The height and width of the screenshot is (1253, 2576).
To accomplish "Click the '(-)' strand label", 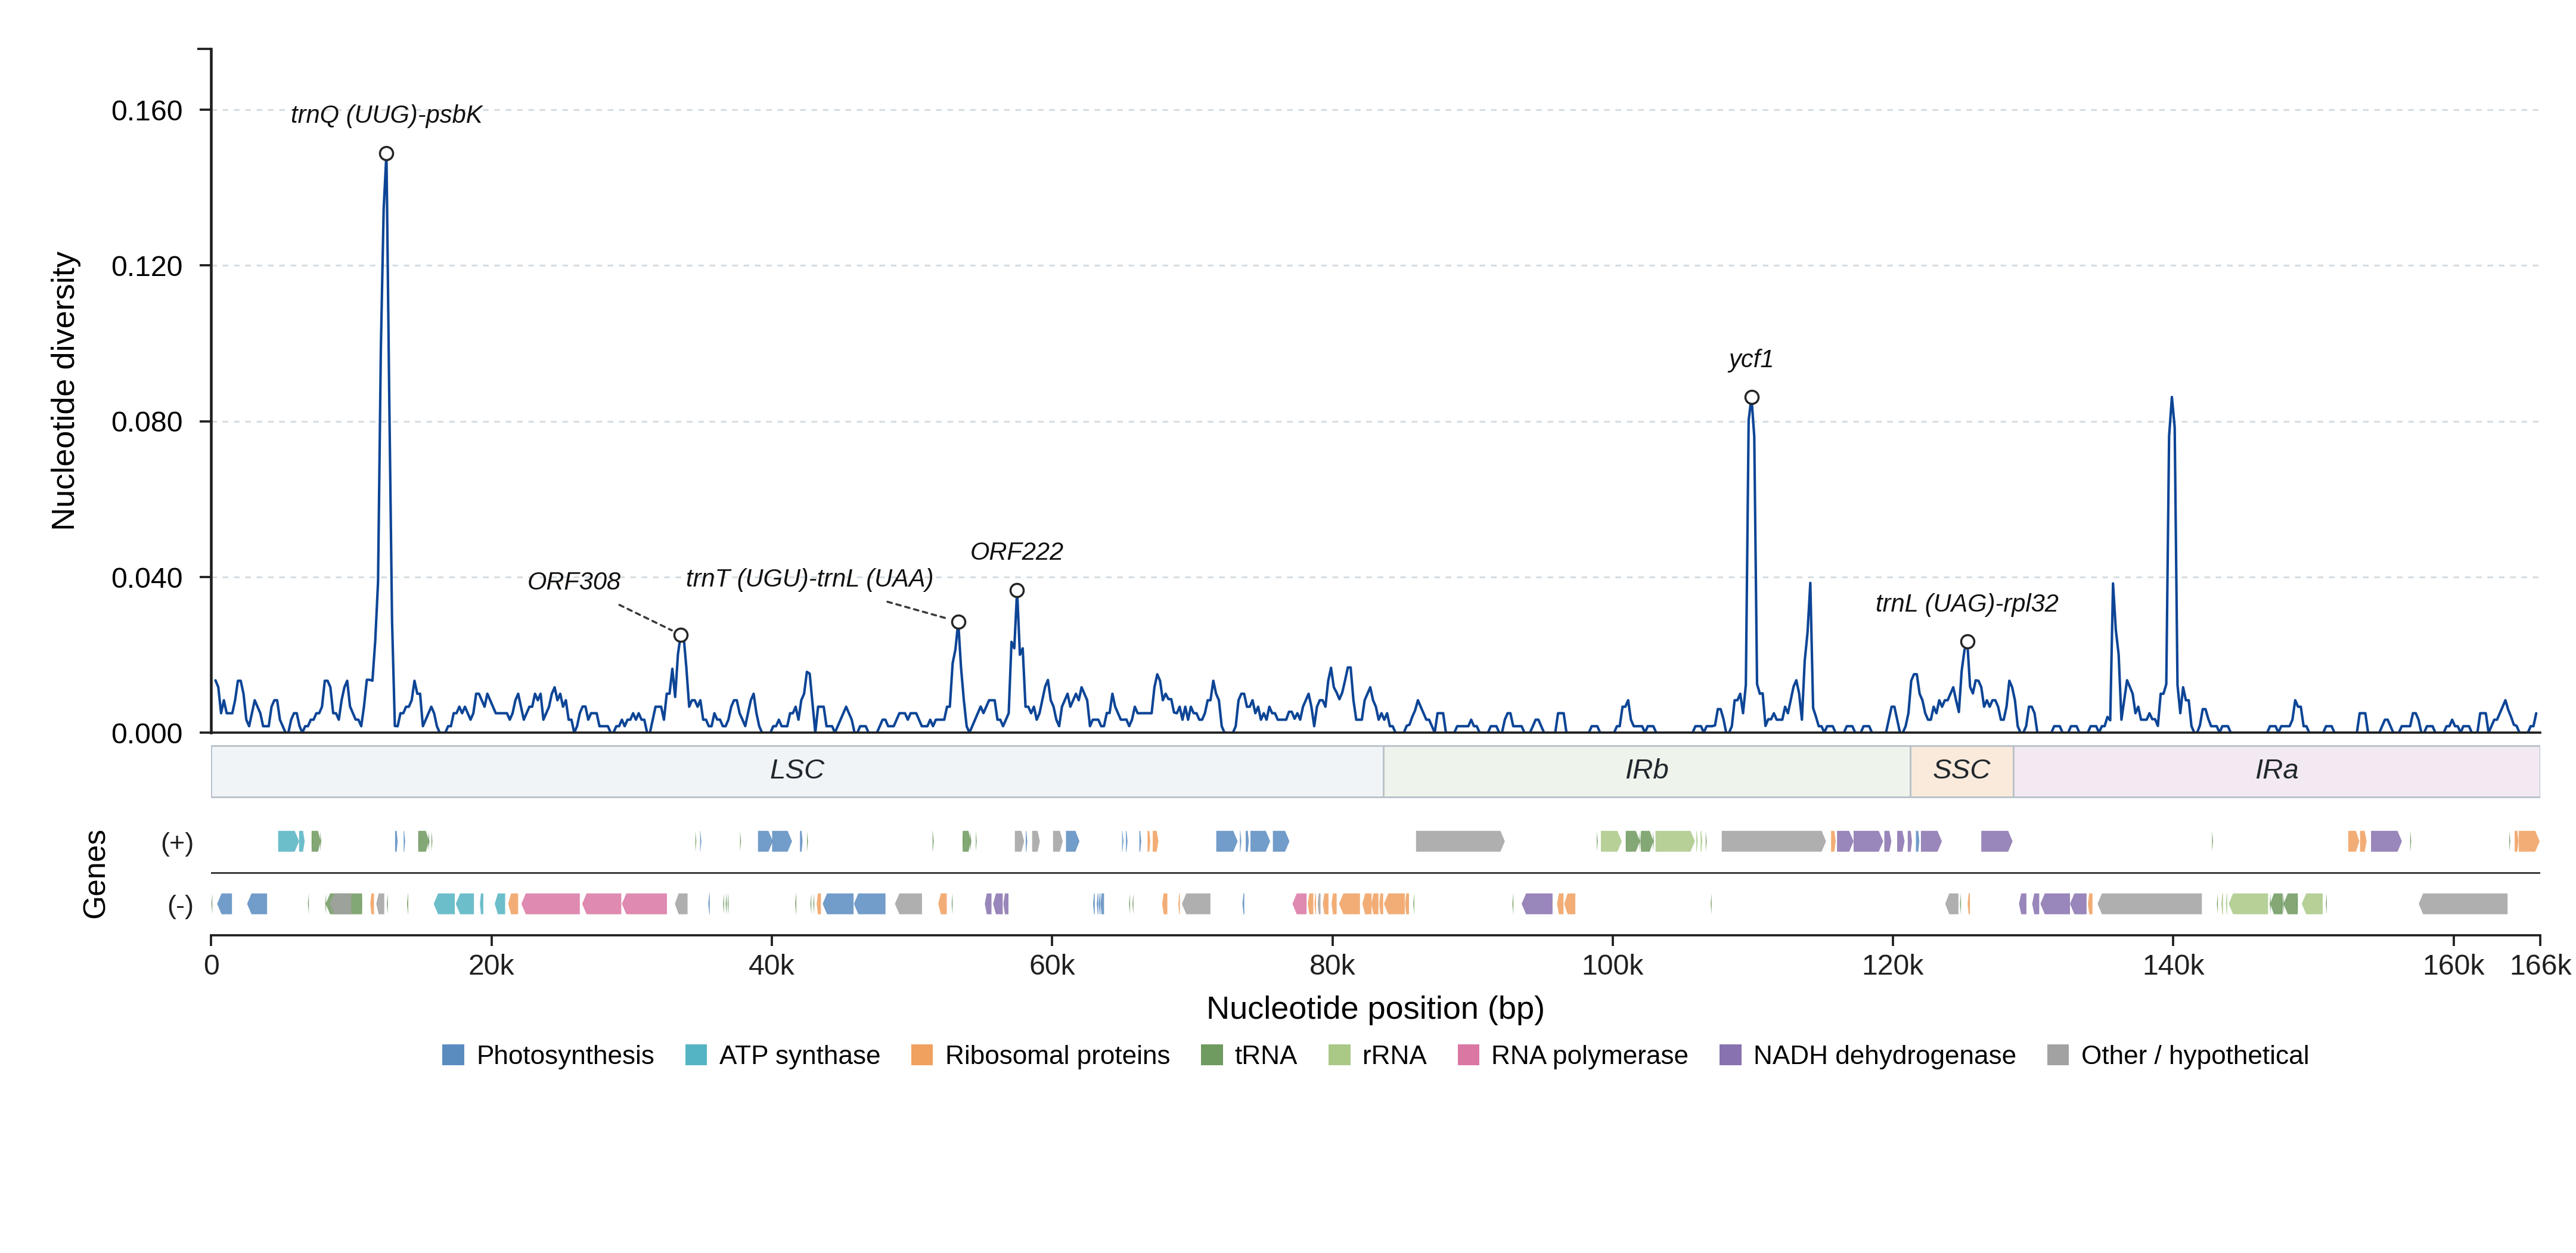I will click(x=180, y=906).
